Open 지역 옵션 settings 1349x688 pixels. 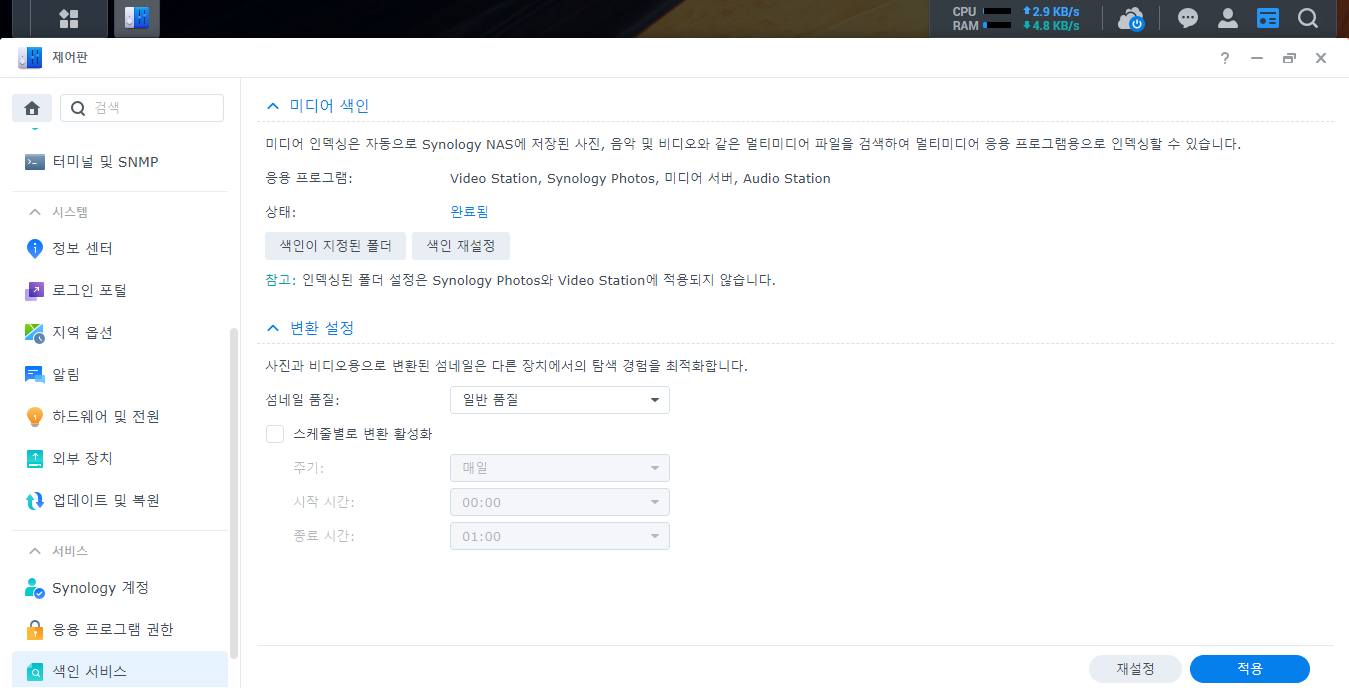tap(120, 332)
